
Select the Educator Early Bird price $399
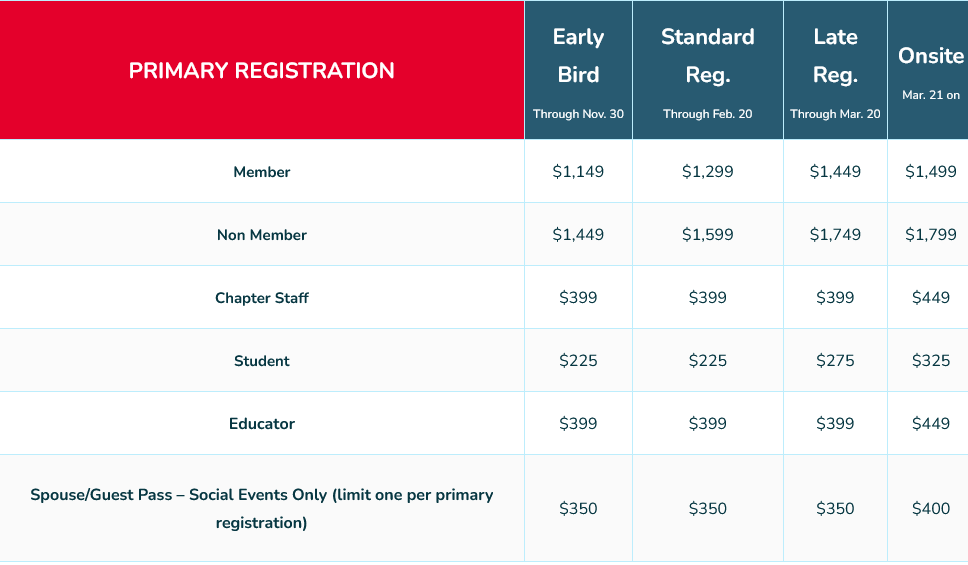click(578, 424)
